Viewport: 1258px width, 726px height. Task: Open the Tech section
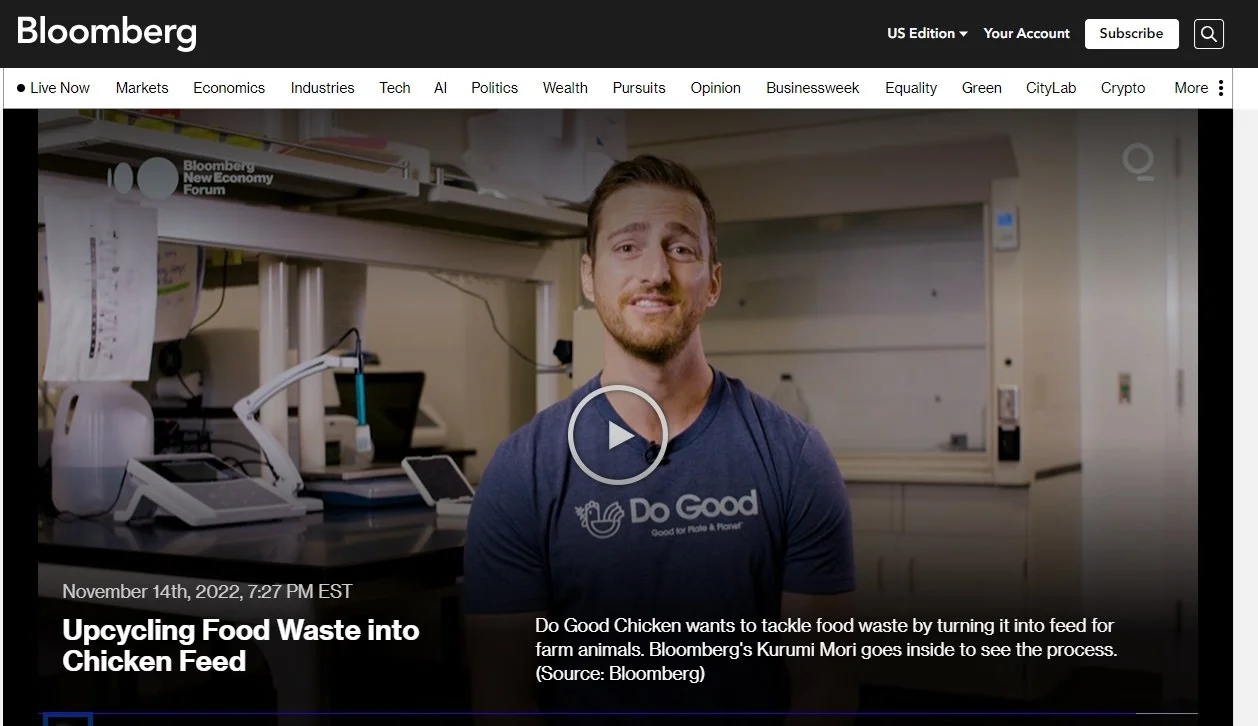click(395, 88)
